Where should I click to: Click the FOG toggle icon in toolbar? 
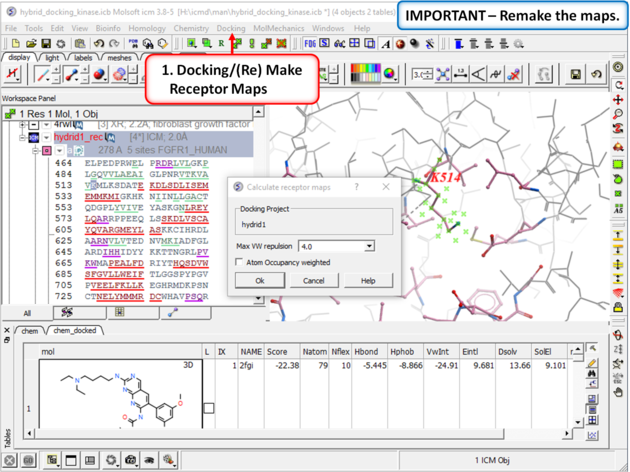[310, 44]
